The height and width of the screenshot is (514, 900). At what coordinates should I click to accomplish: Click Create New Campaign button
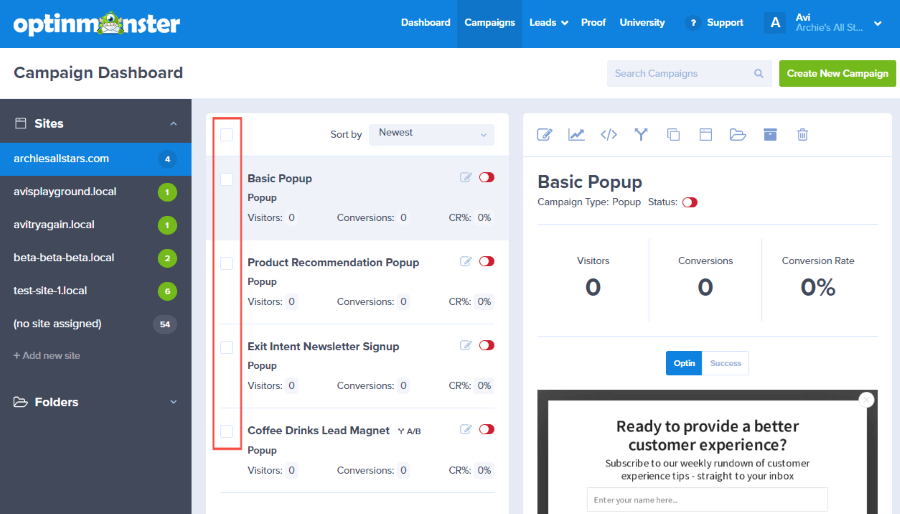click(837, 73)
